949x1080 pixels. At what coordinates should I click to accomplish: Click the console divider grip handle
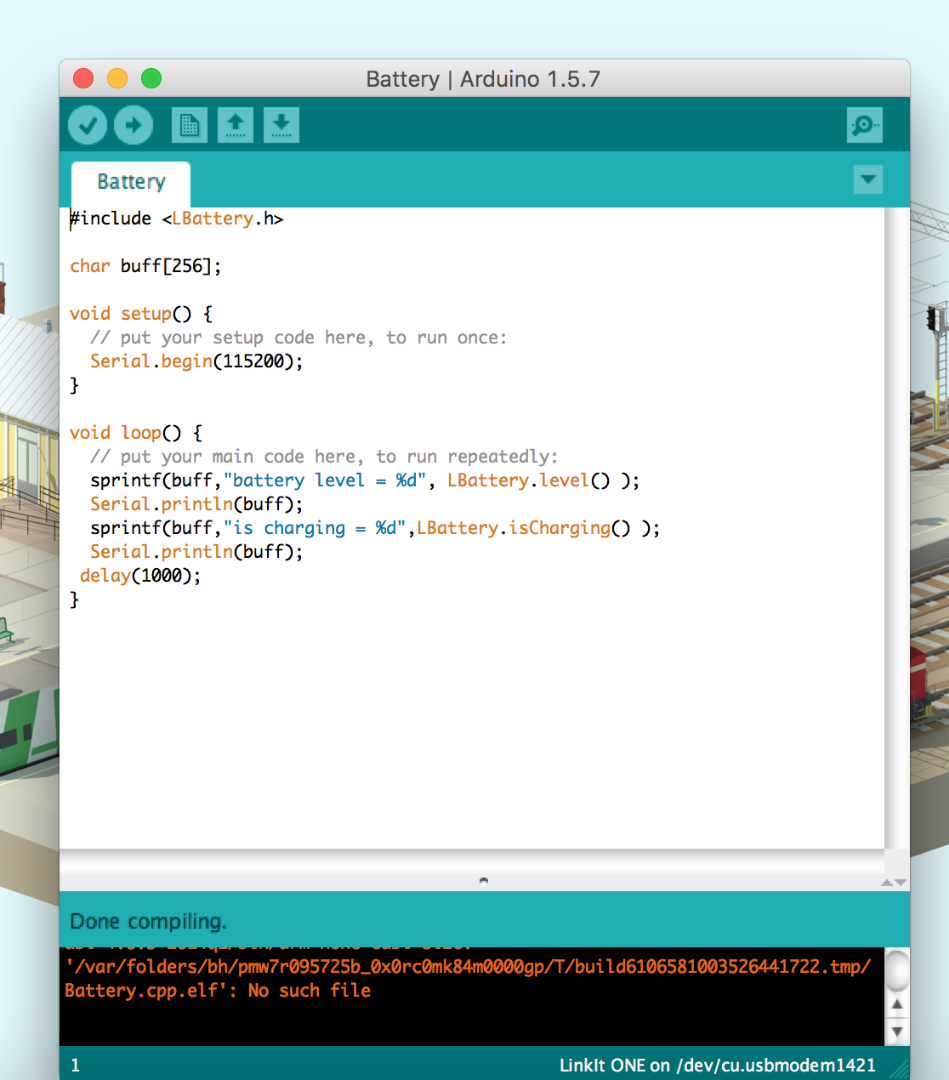tap(483, 881)
